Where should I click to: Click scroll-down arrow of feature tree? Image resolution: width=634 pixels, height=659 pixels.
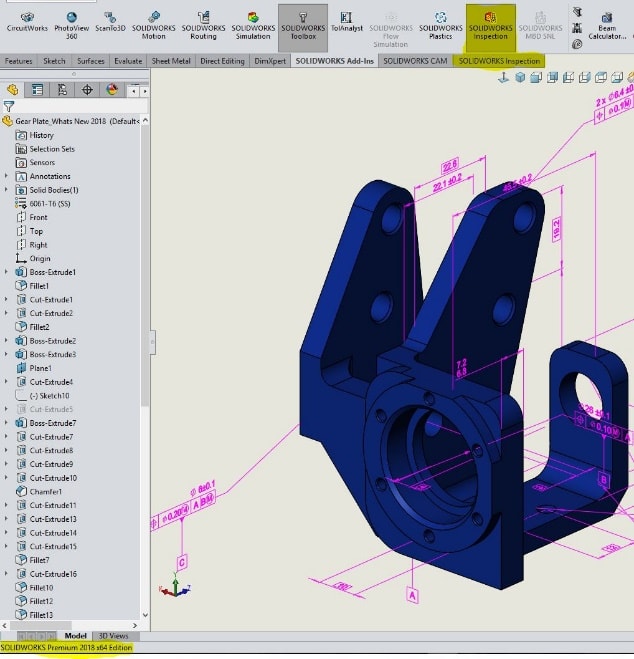pos(145,615)
